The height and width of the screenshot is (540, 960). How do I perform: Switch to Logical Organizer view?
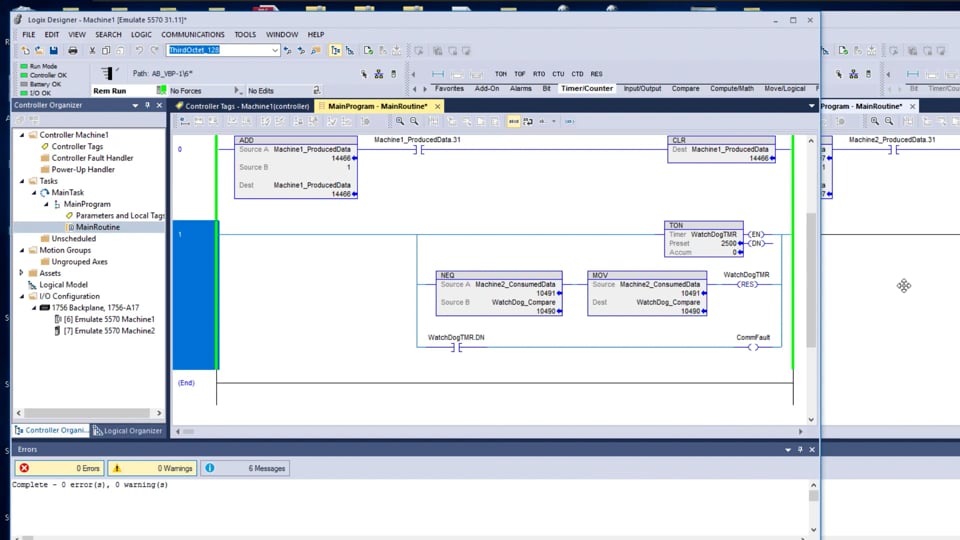(x=128, y=431)
